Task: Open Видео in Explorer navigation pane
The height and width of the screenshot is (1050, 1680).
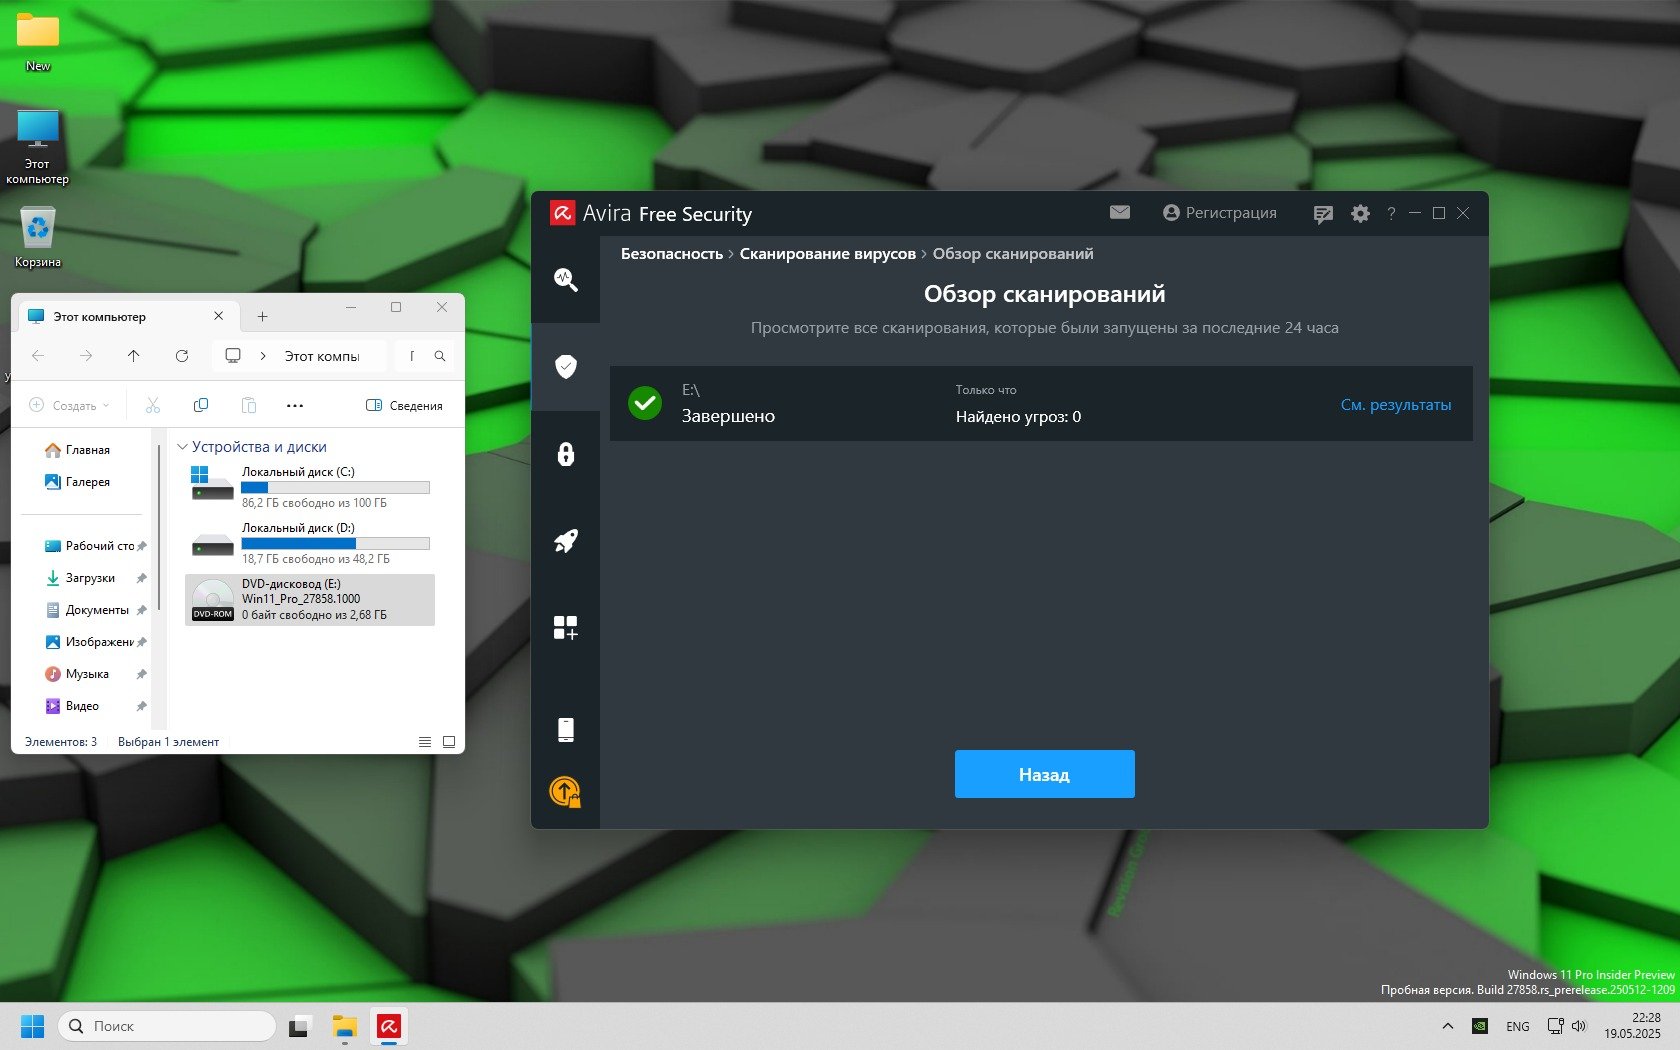Action: pos(73,706)
